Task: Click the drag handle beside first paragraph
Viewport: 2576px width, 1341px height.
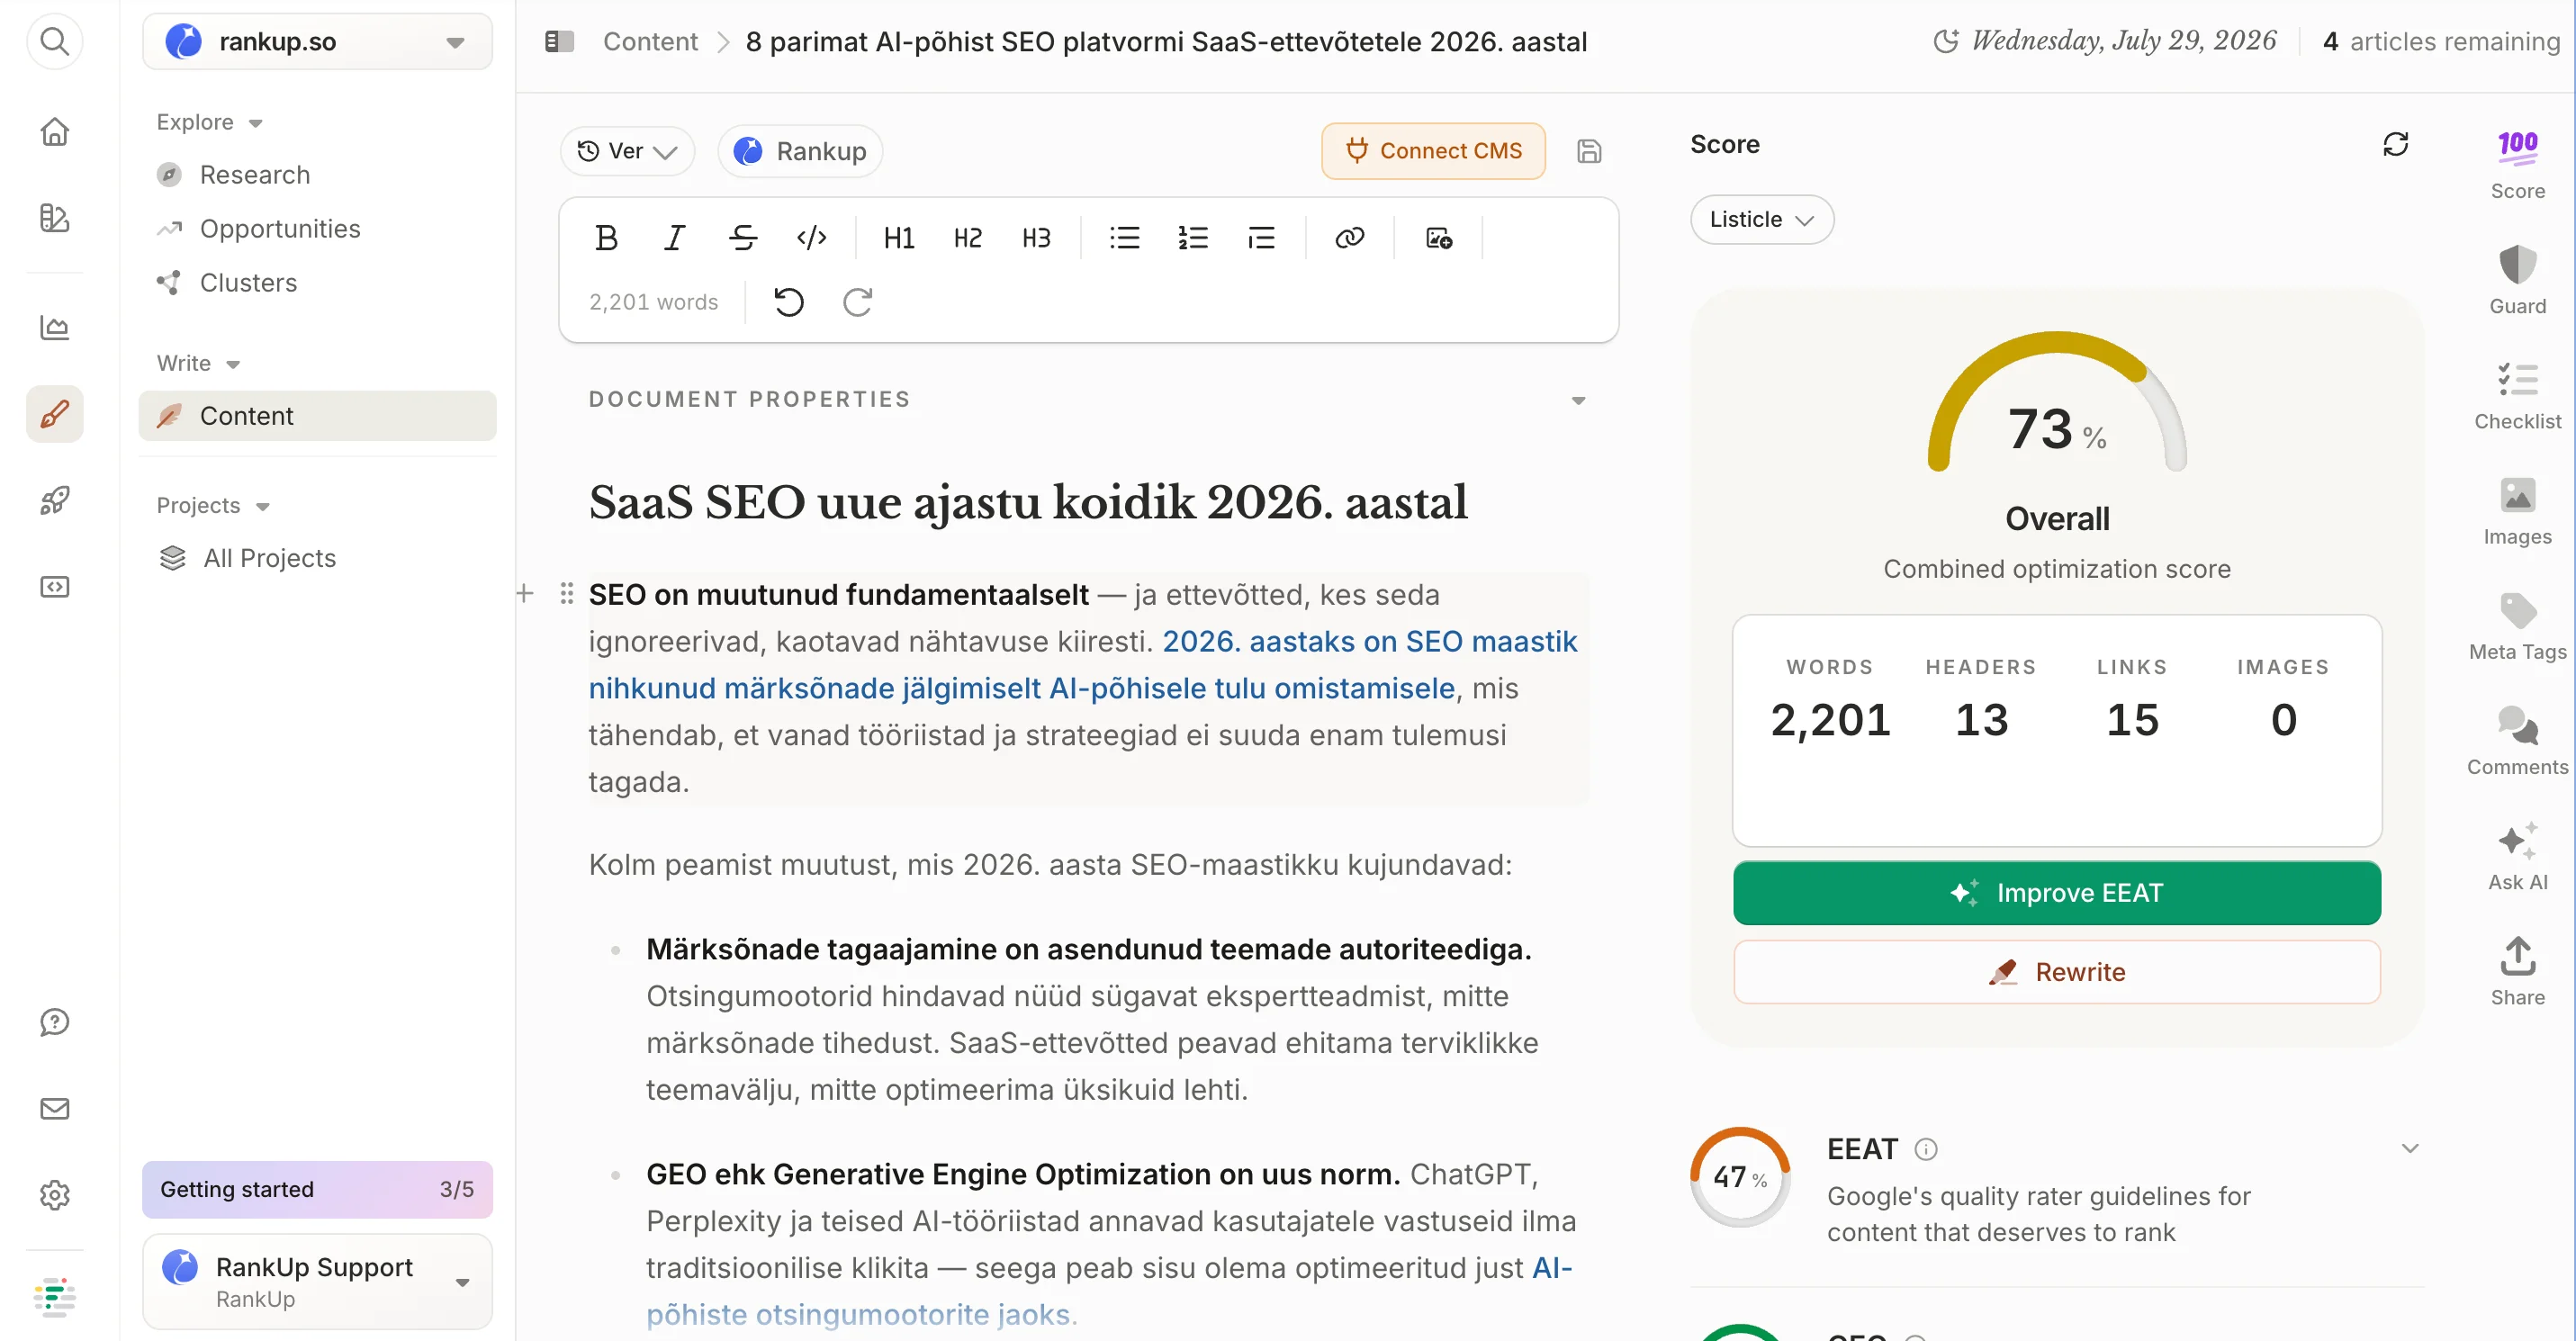Action: (566, 594)
